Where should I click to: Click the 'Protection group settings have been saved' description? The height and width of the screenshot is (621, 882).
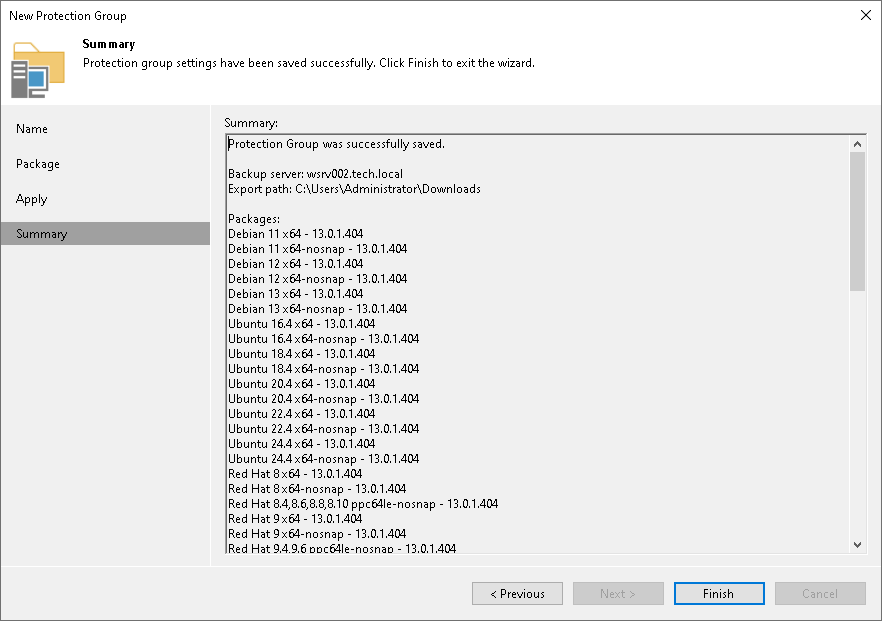[x=309, y=63]
